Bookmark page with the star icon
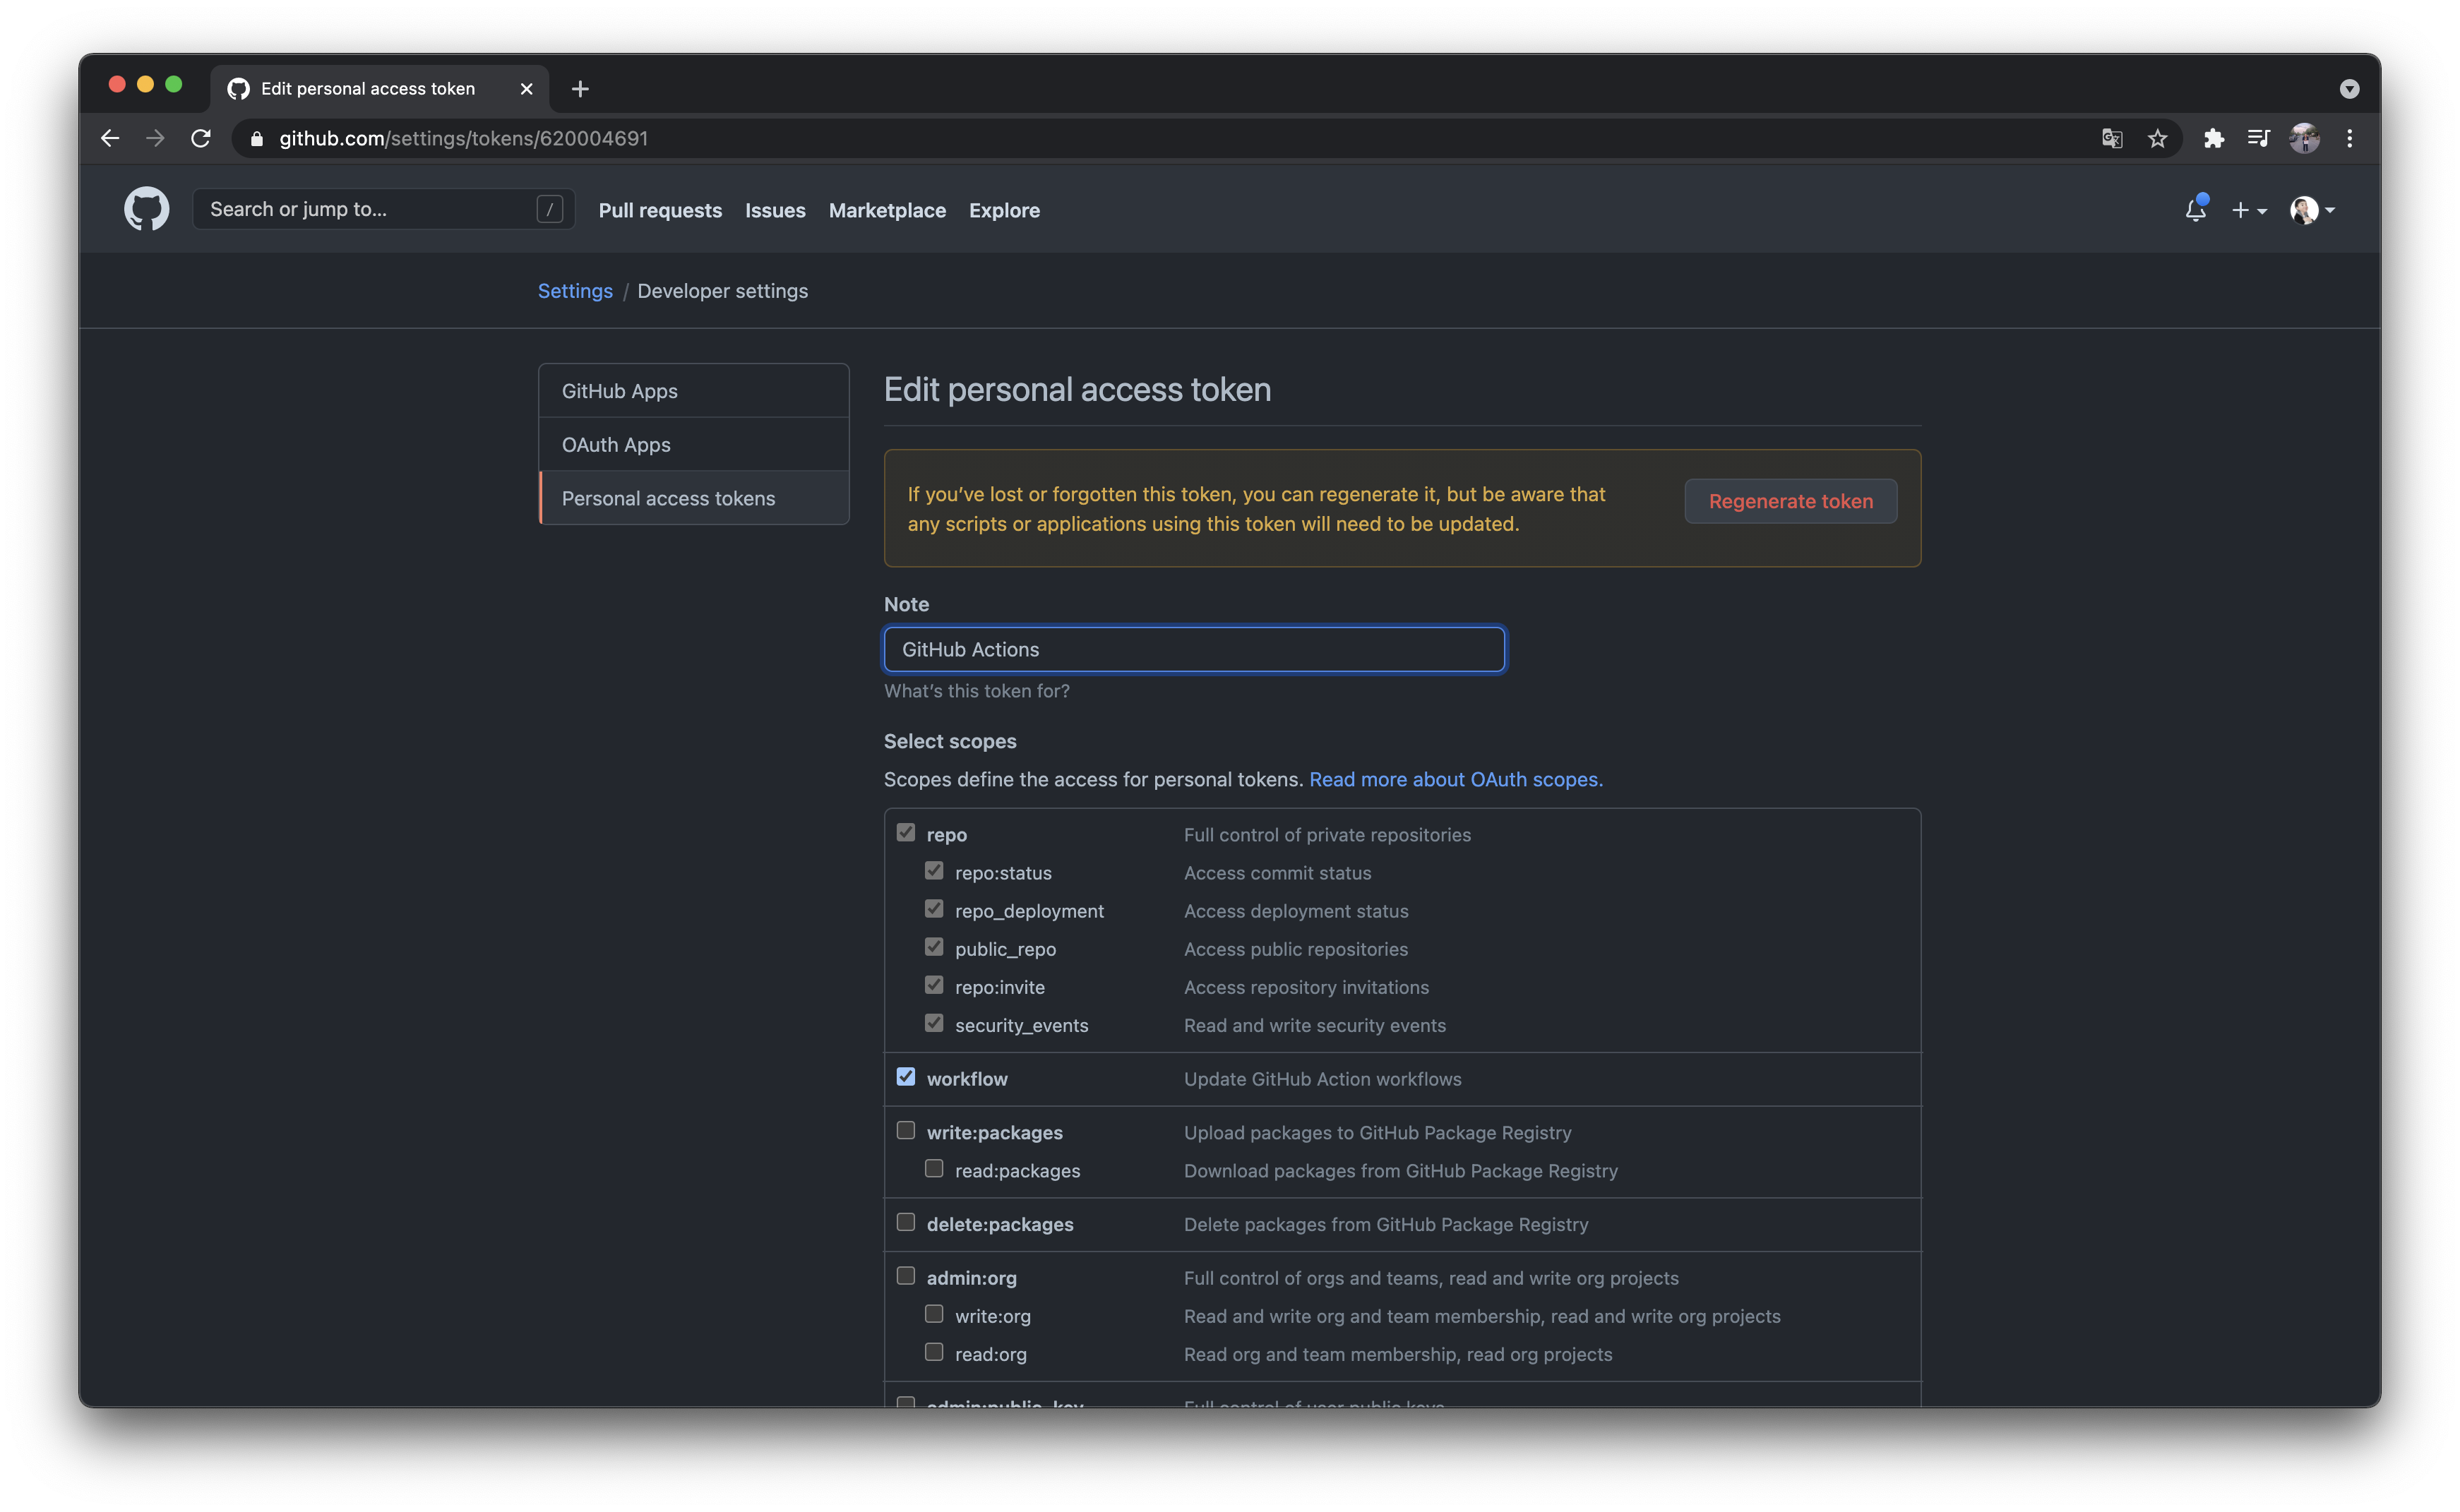 (2157, 139)
